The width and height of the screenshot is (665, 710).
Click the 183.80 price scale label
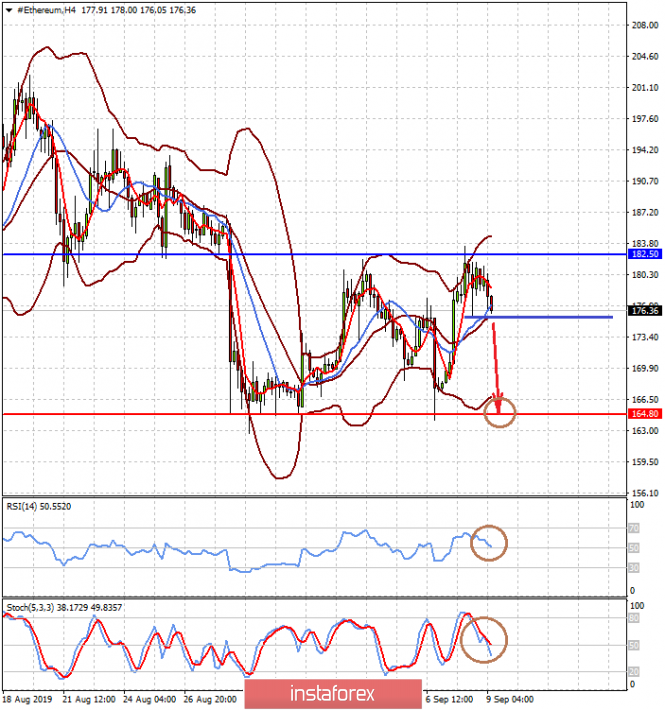point(645,244)
